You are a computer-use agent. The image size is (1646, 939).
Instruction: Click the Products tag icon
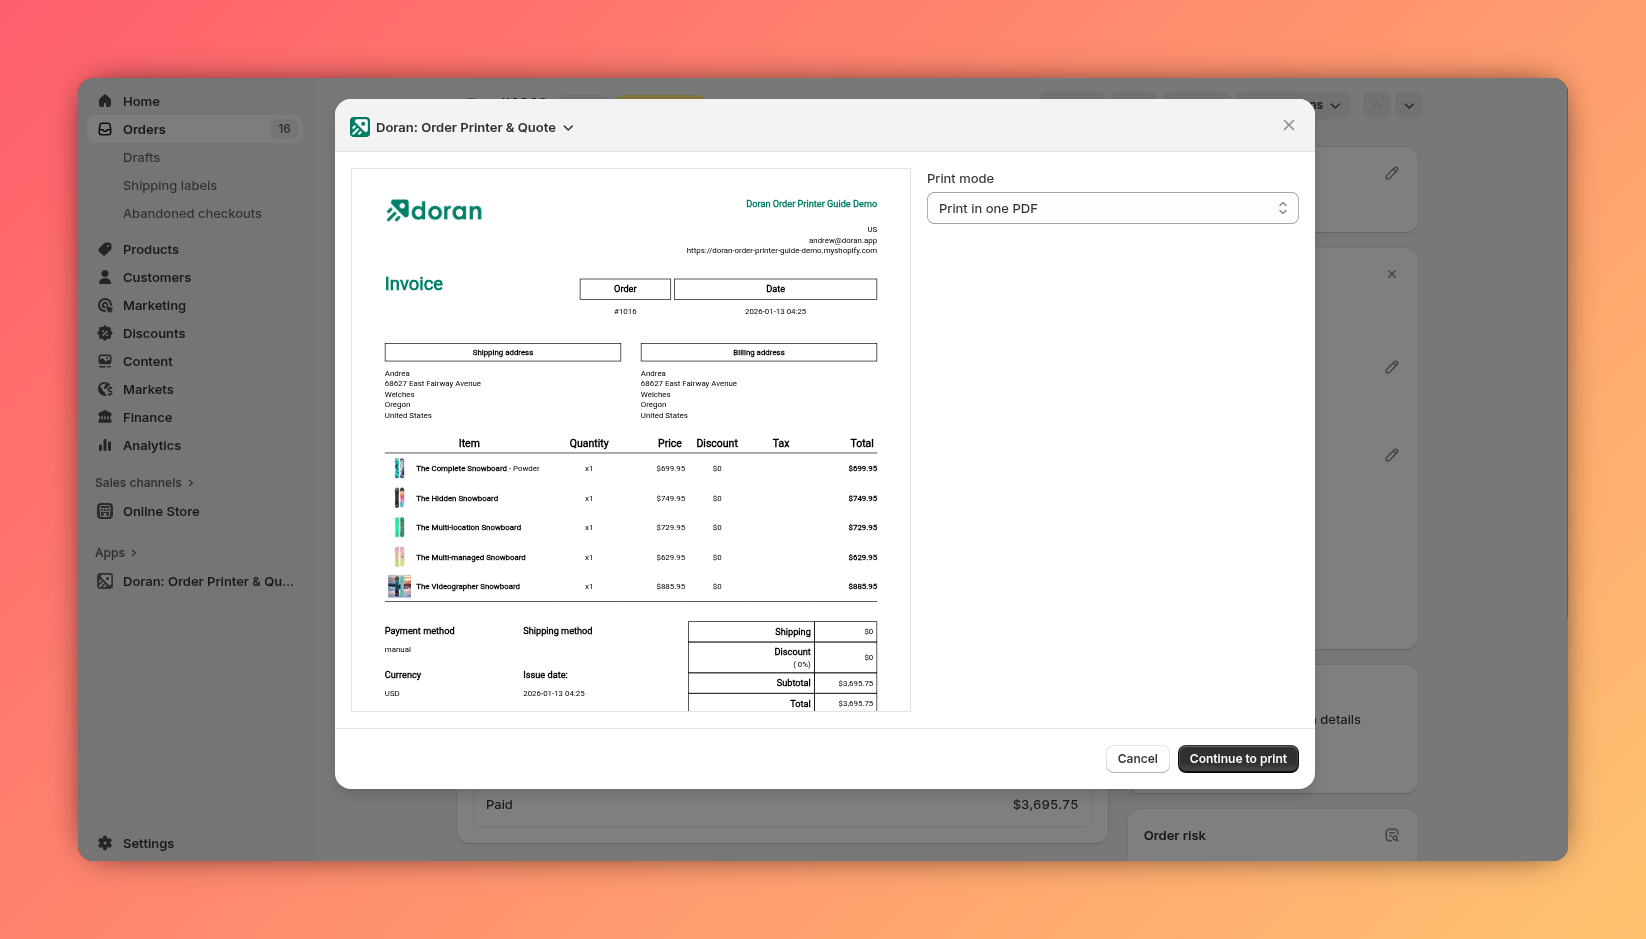[x=105, y=249]
